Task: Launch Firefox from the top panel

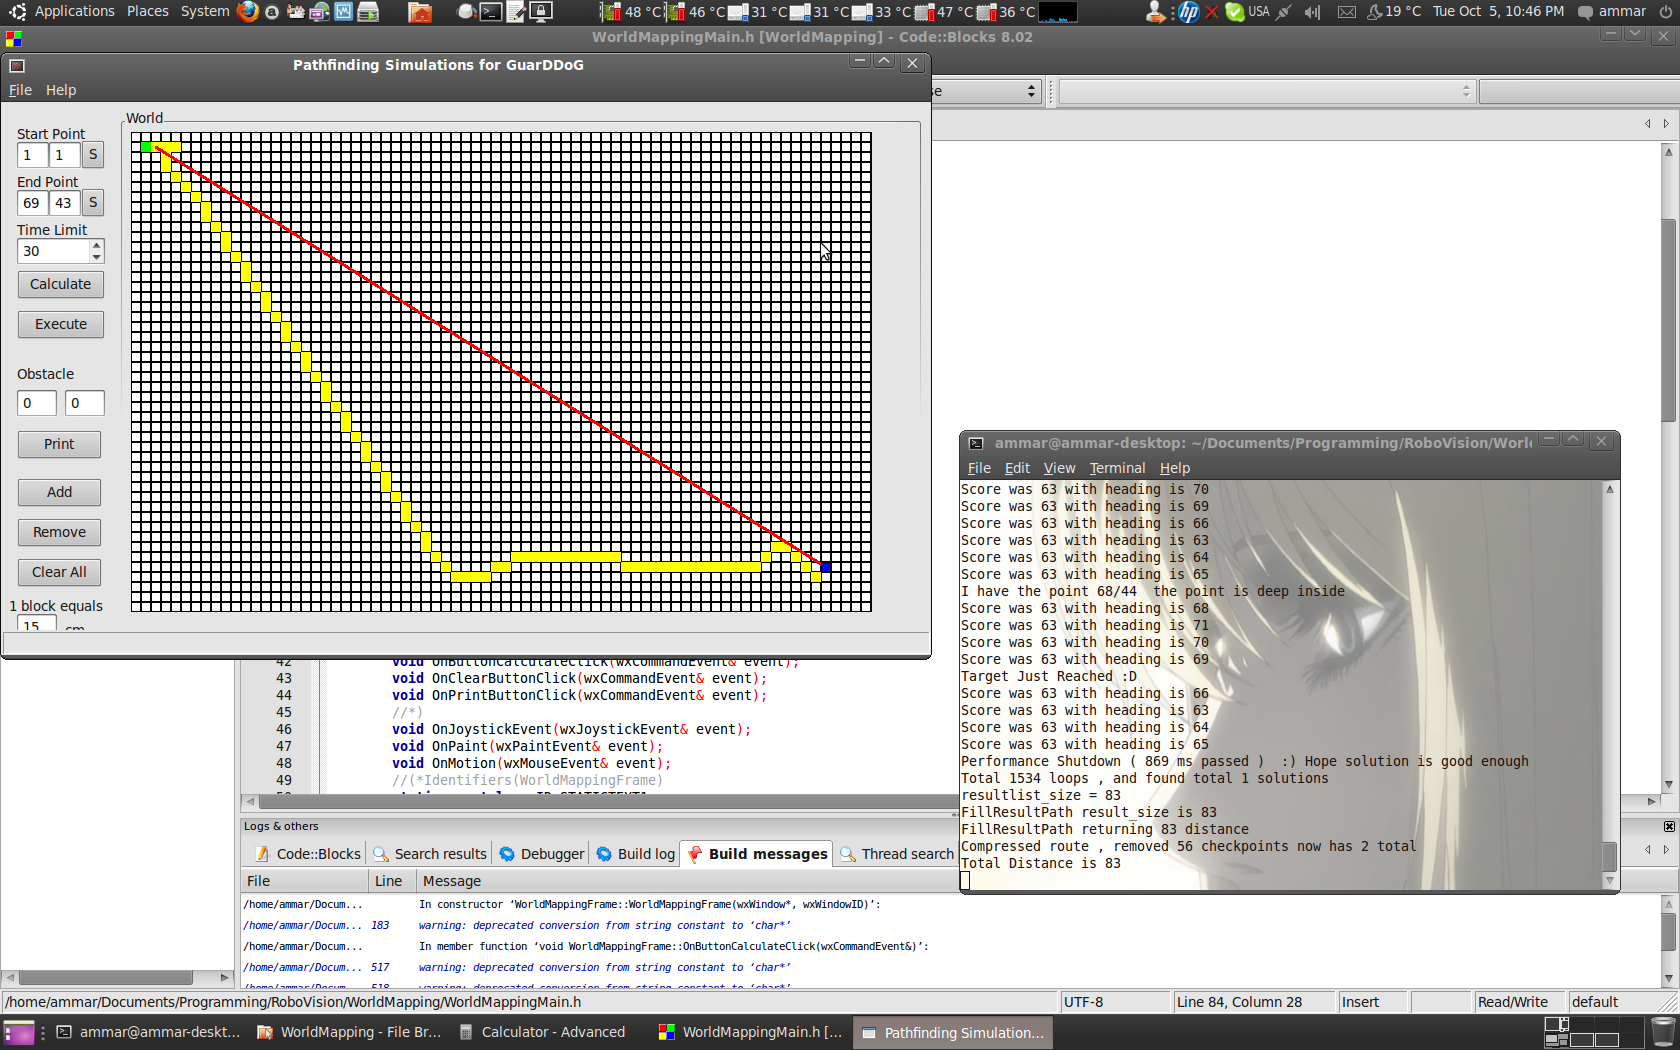Action: click(x=248, y=12)
